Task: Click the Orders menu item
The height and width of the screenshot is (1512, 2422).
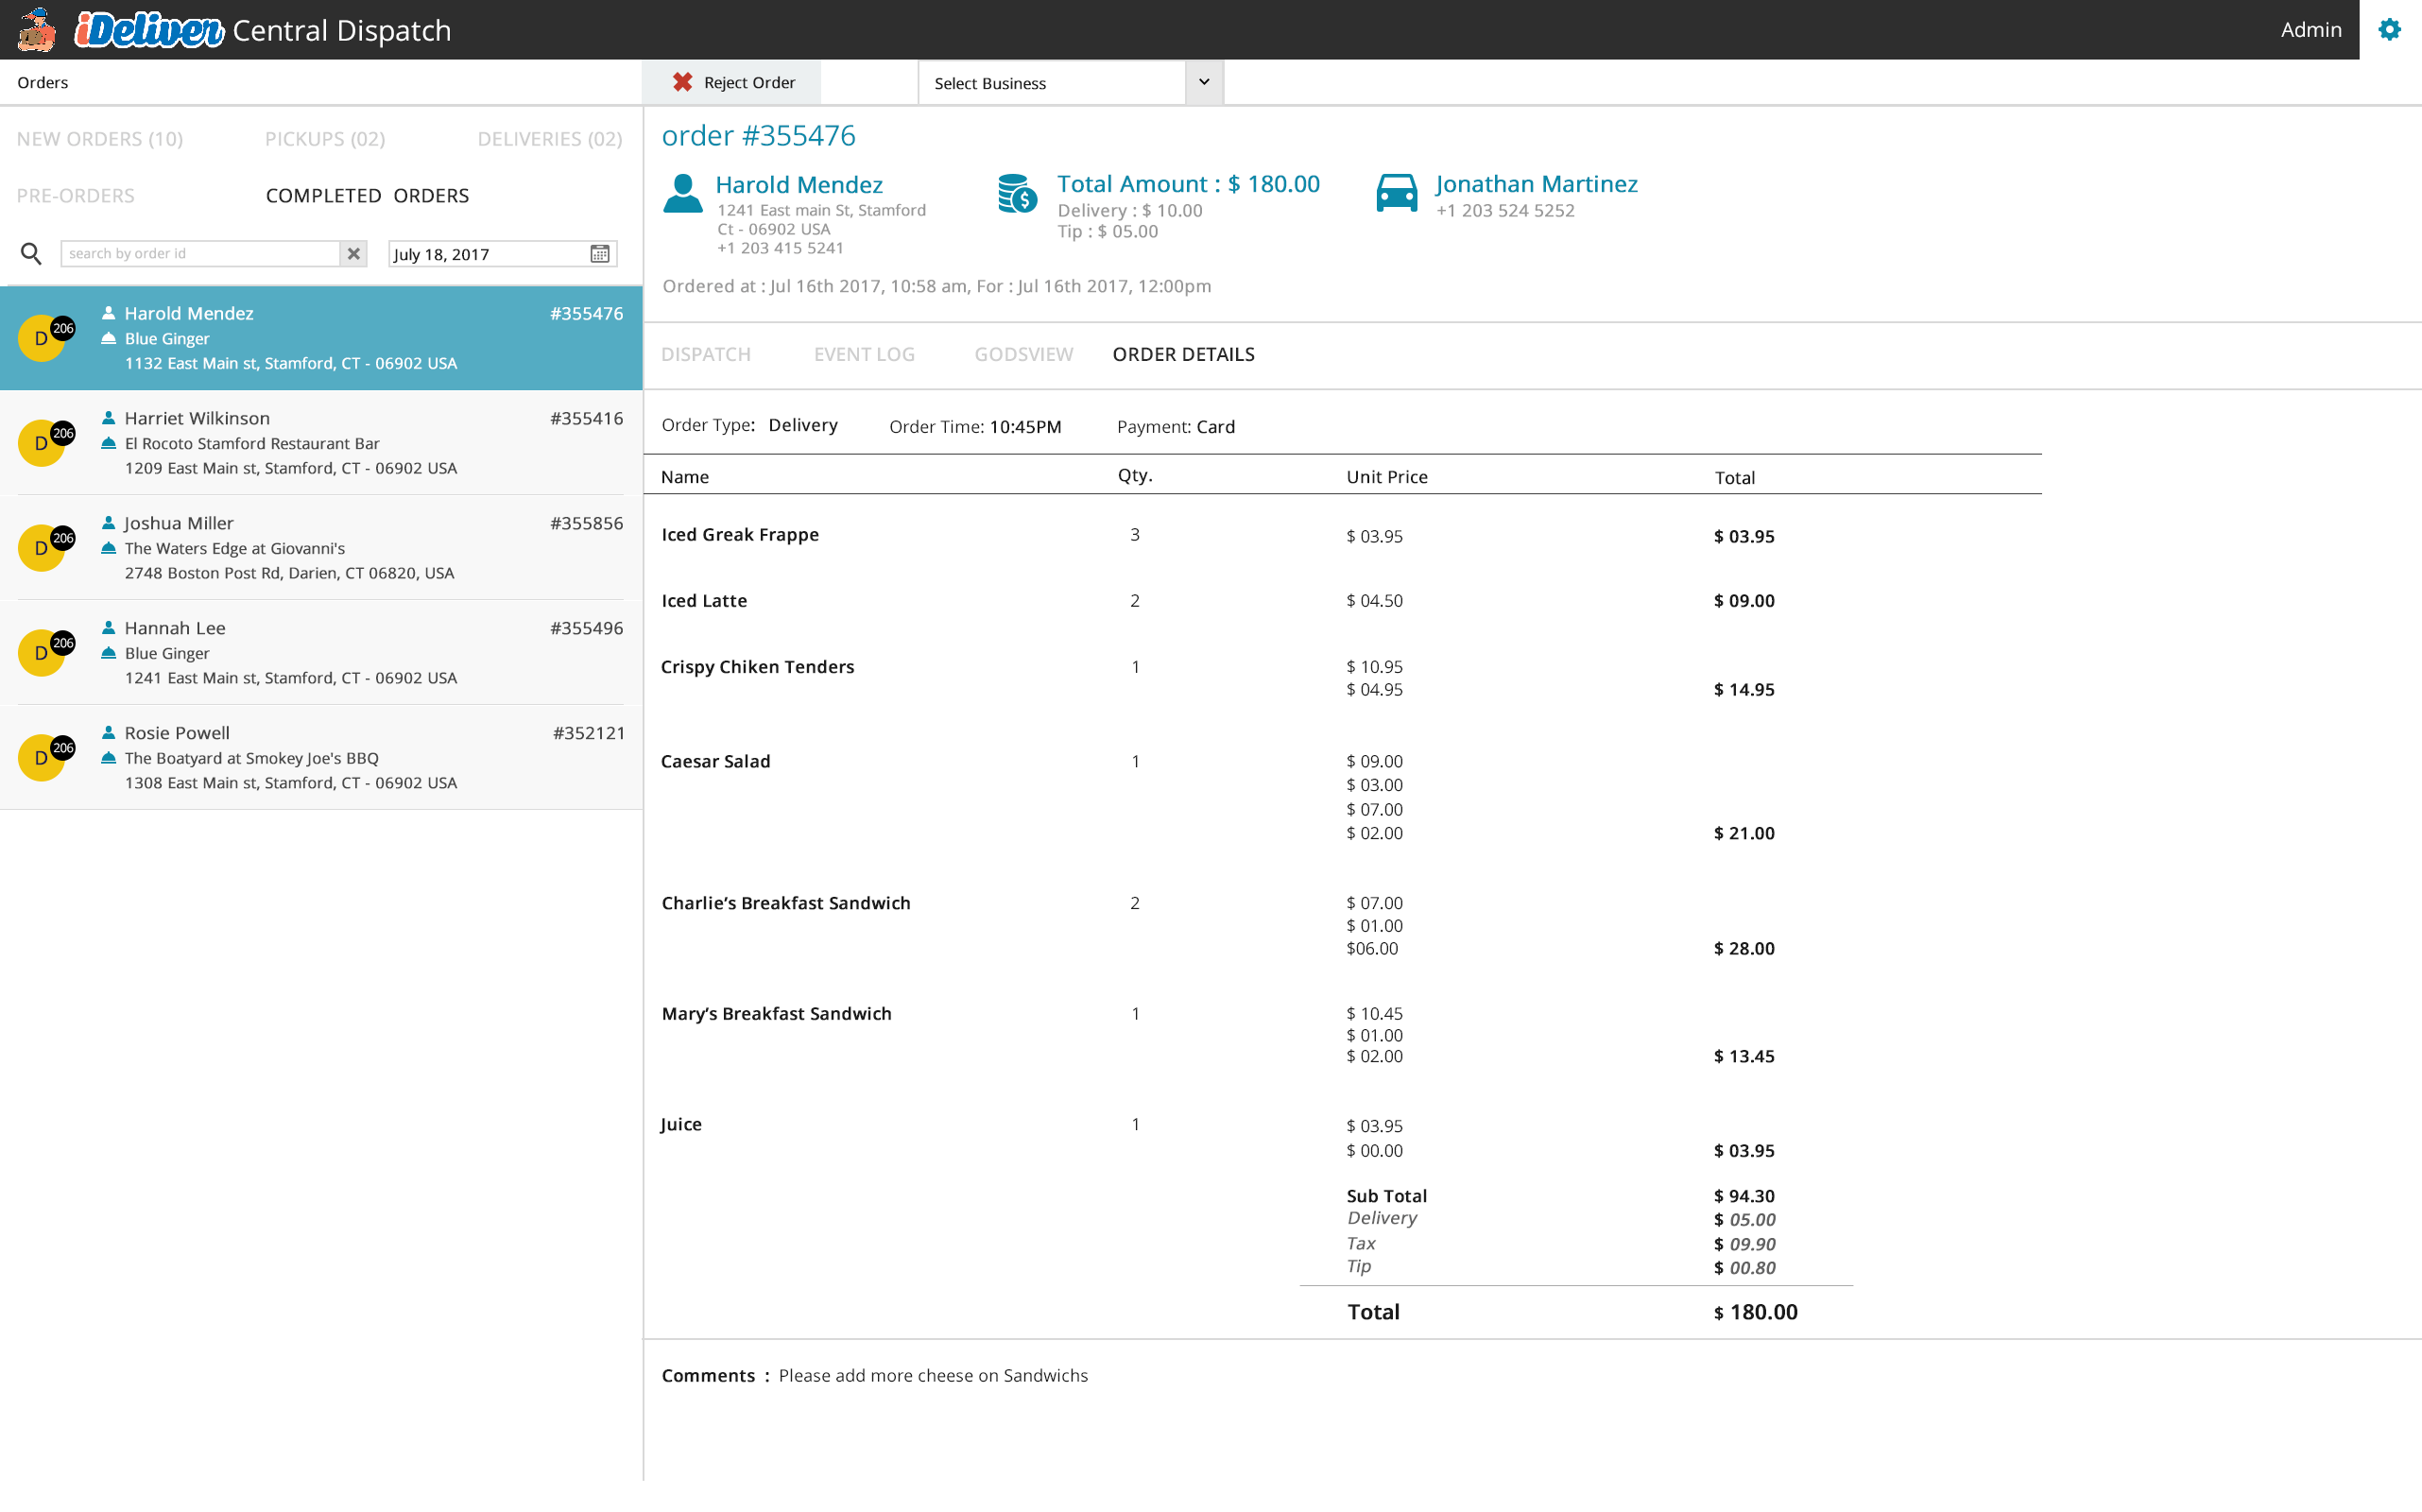Action: (43, 82)
